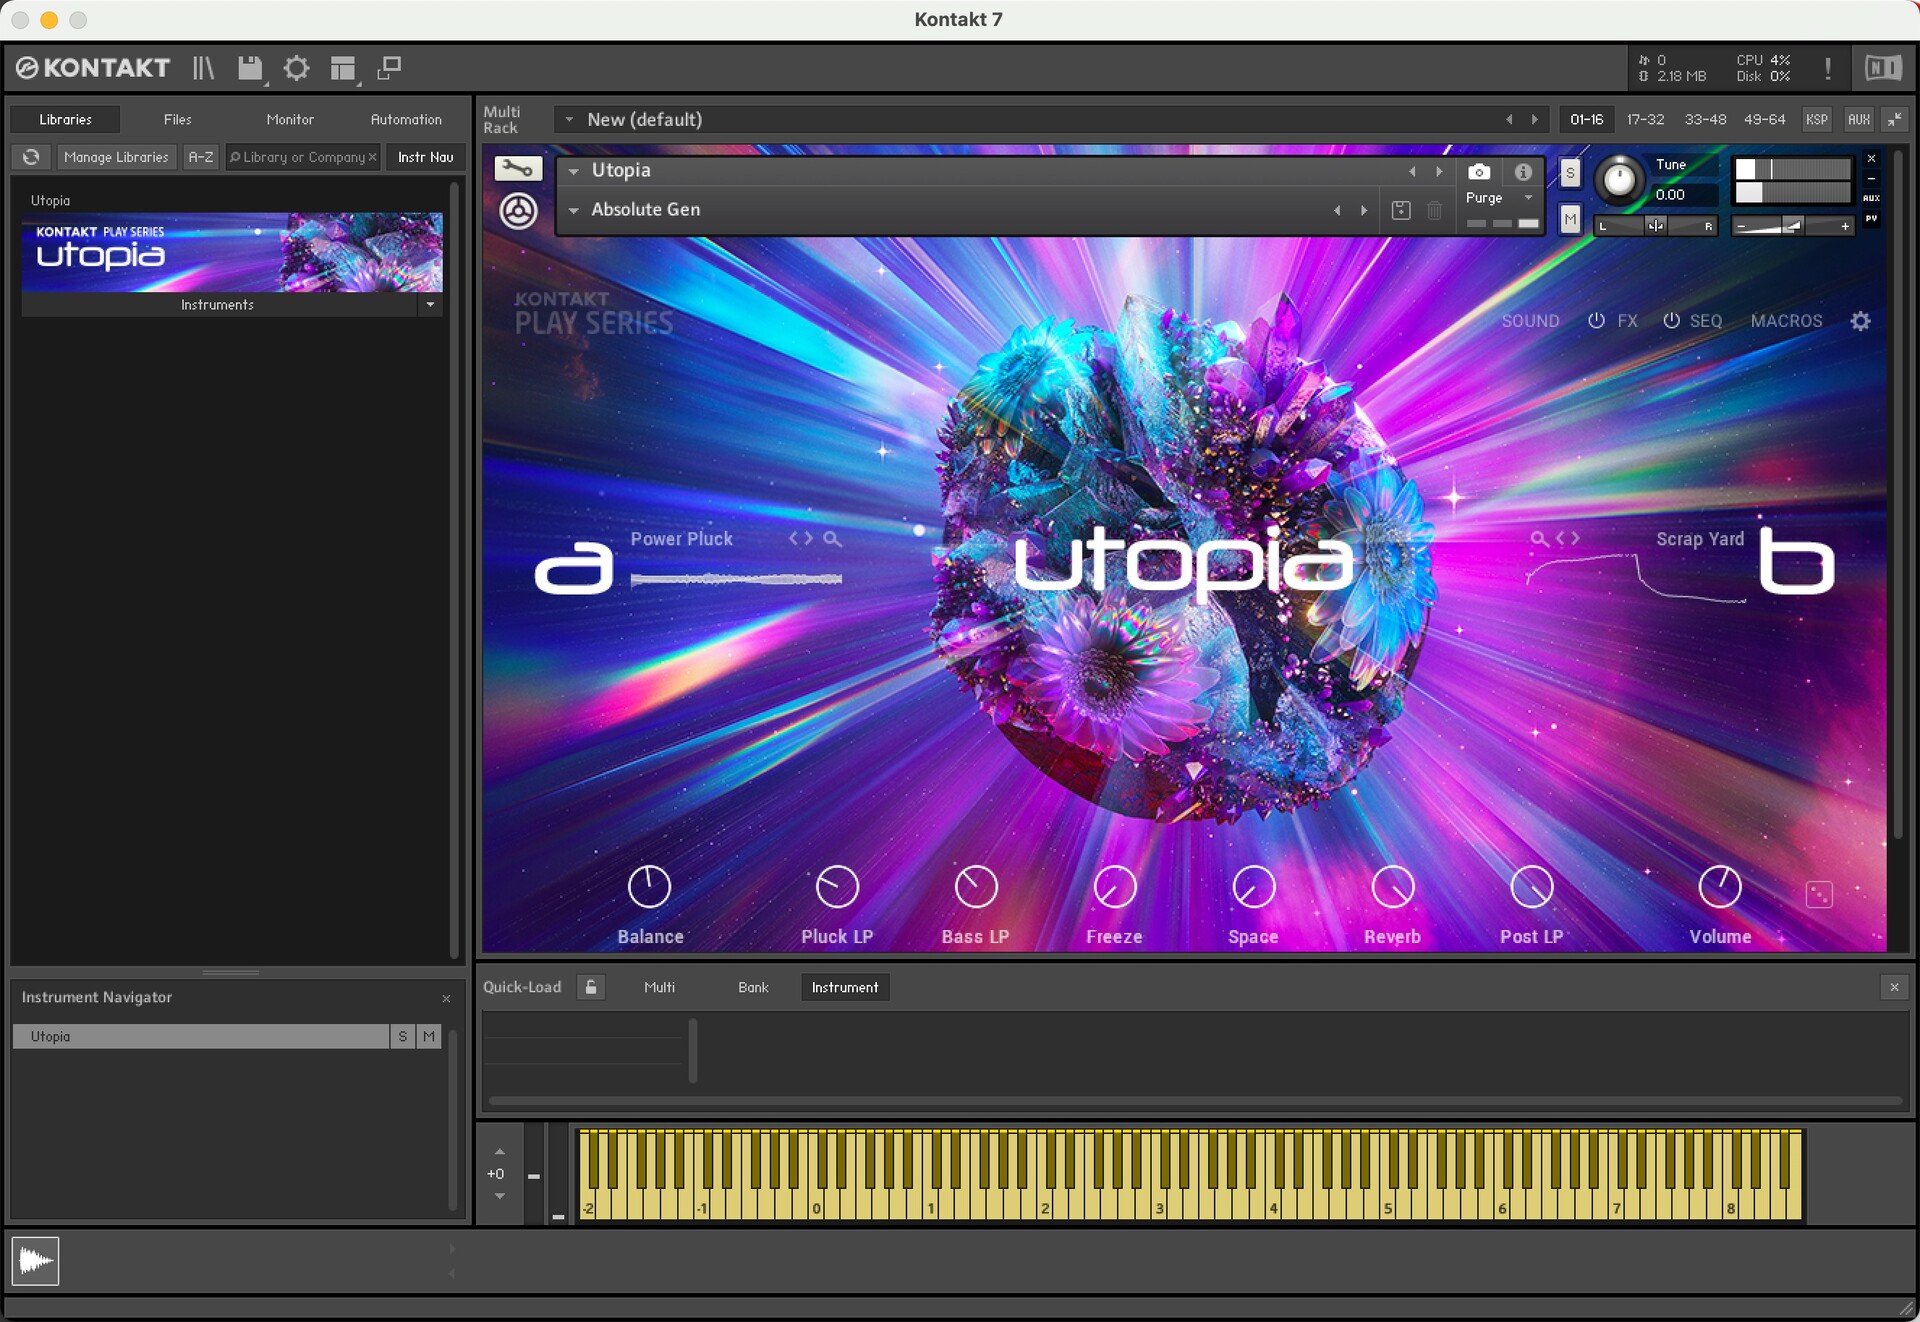1920x1322 pixels.
Task: Select Quick-Load Multi tab
Action: point(659,987)
